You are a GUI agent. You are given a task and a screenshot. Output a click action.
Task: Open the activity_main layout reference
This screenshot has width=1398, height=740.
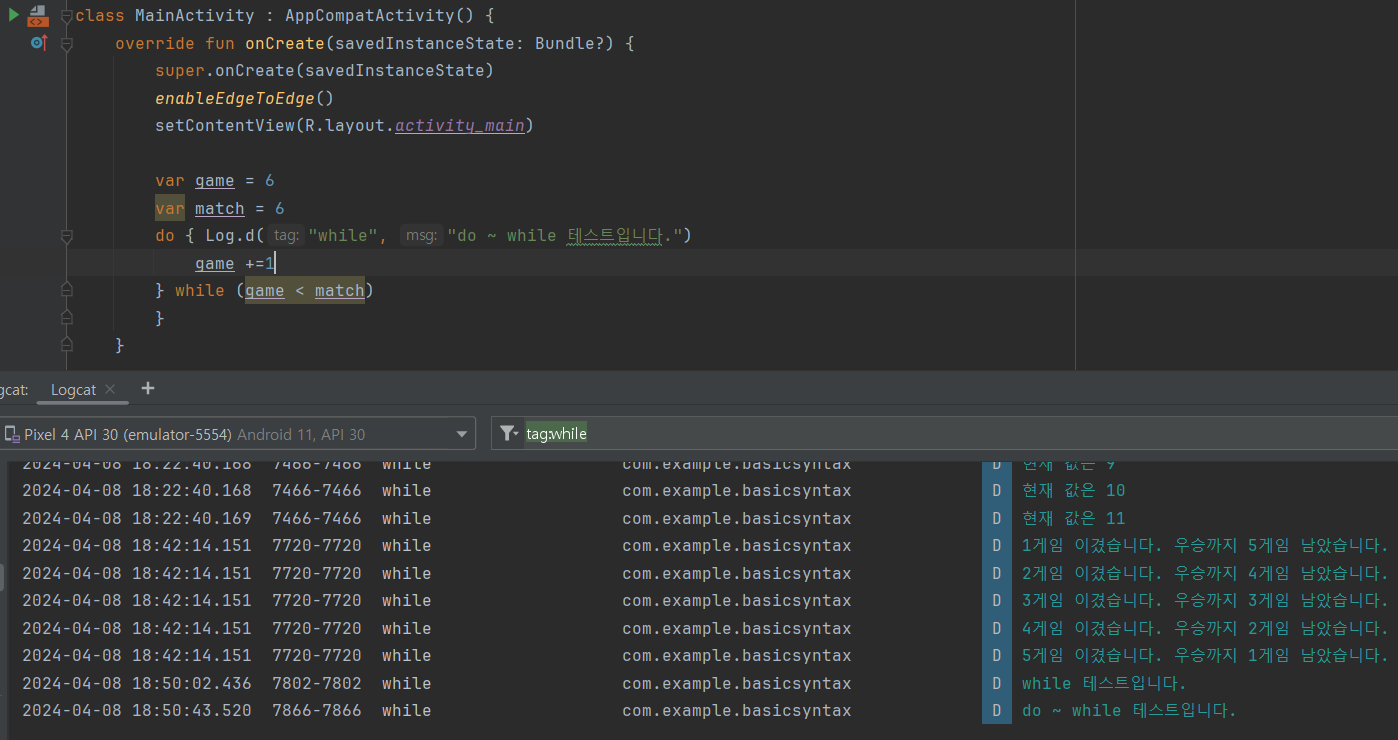tap(460, 126)
